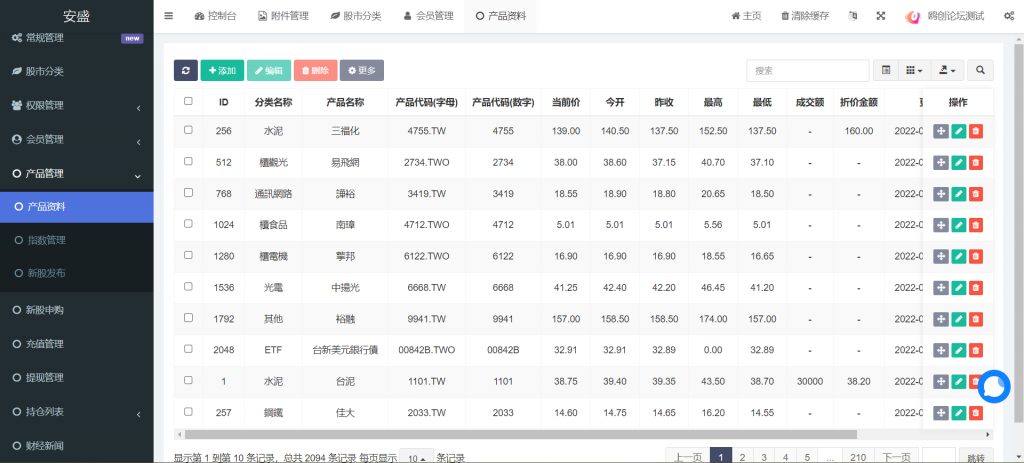
Task: Delete row 768 with the red trash icon
Action: pos(976,193)
